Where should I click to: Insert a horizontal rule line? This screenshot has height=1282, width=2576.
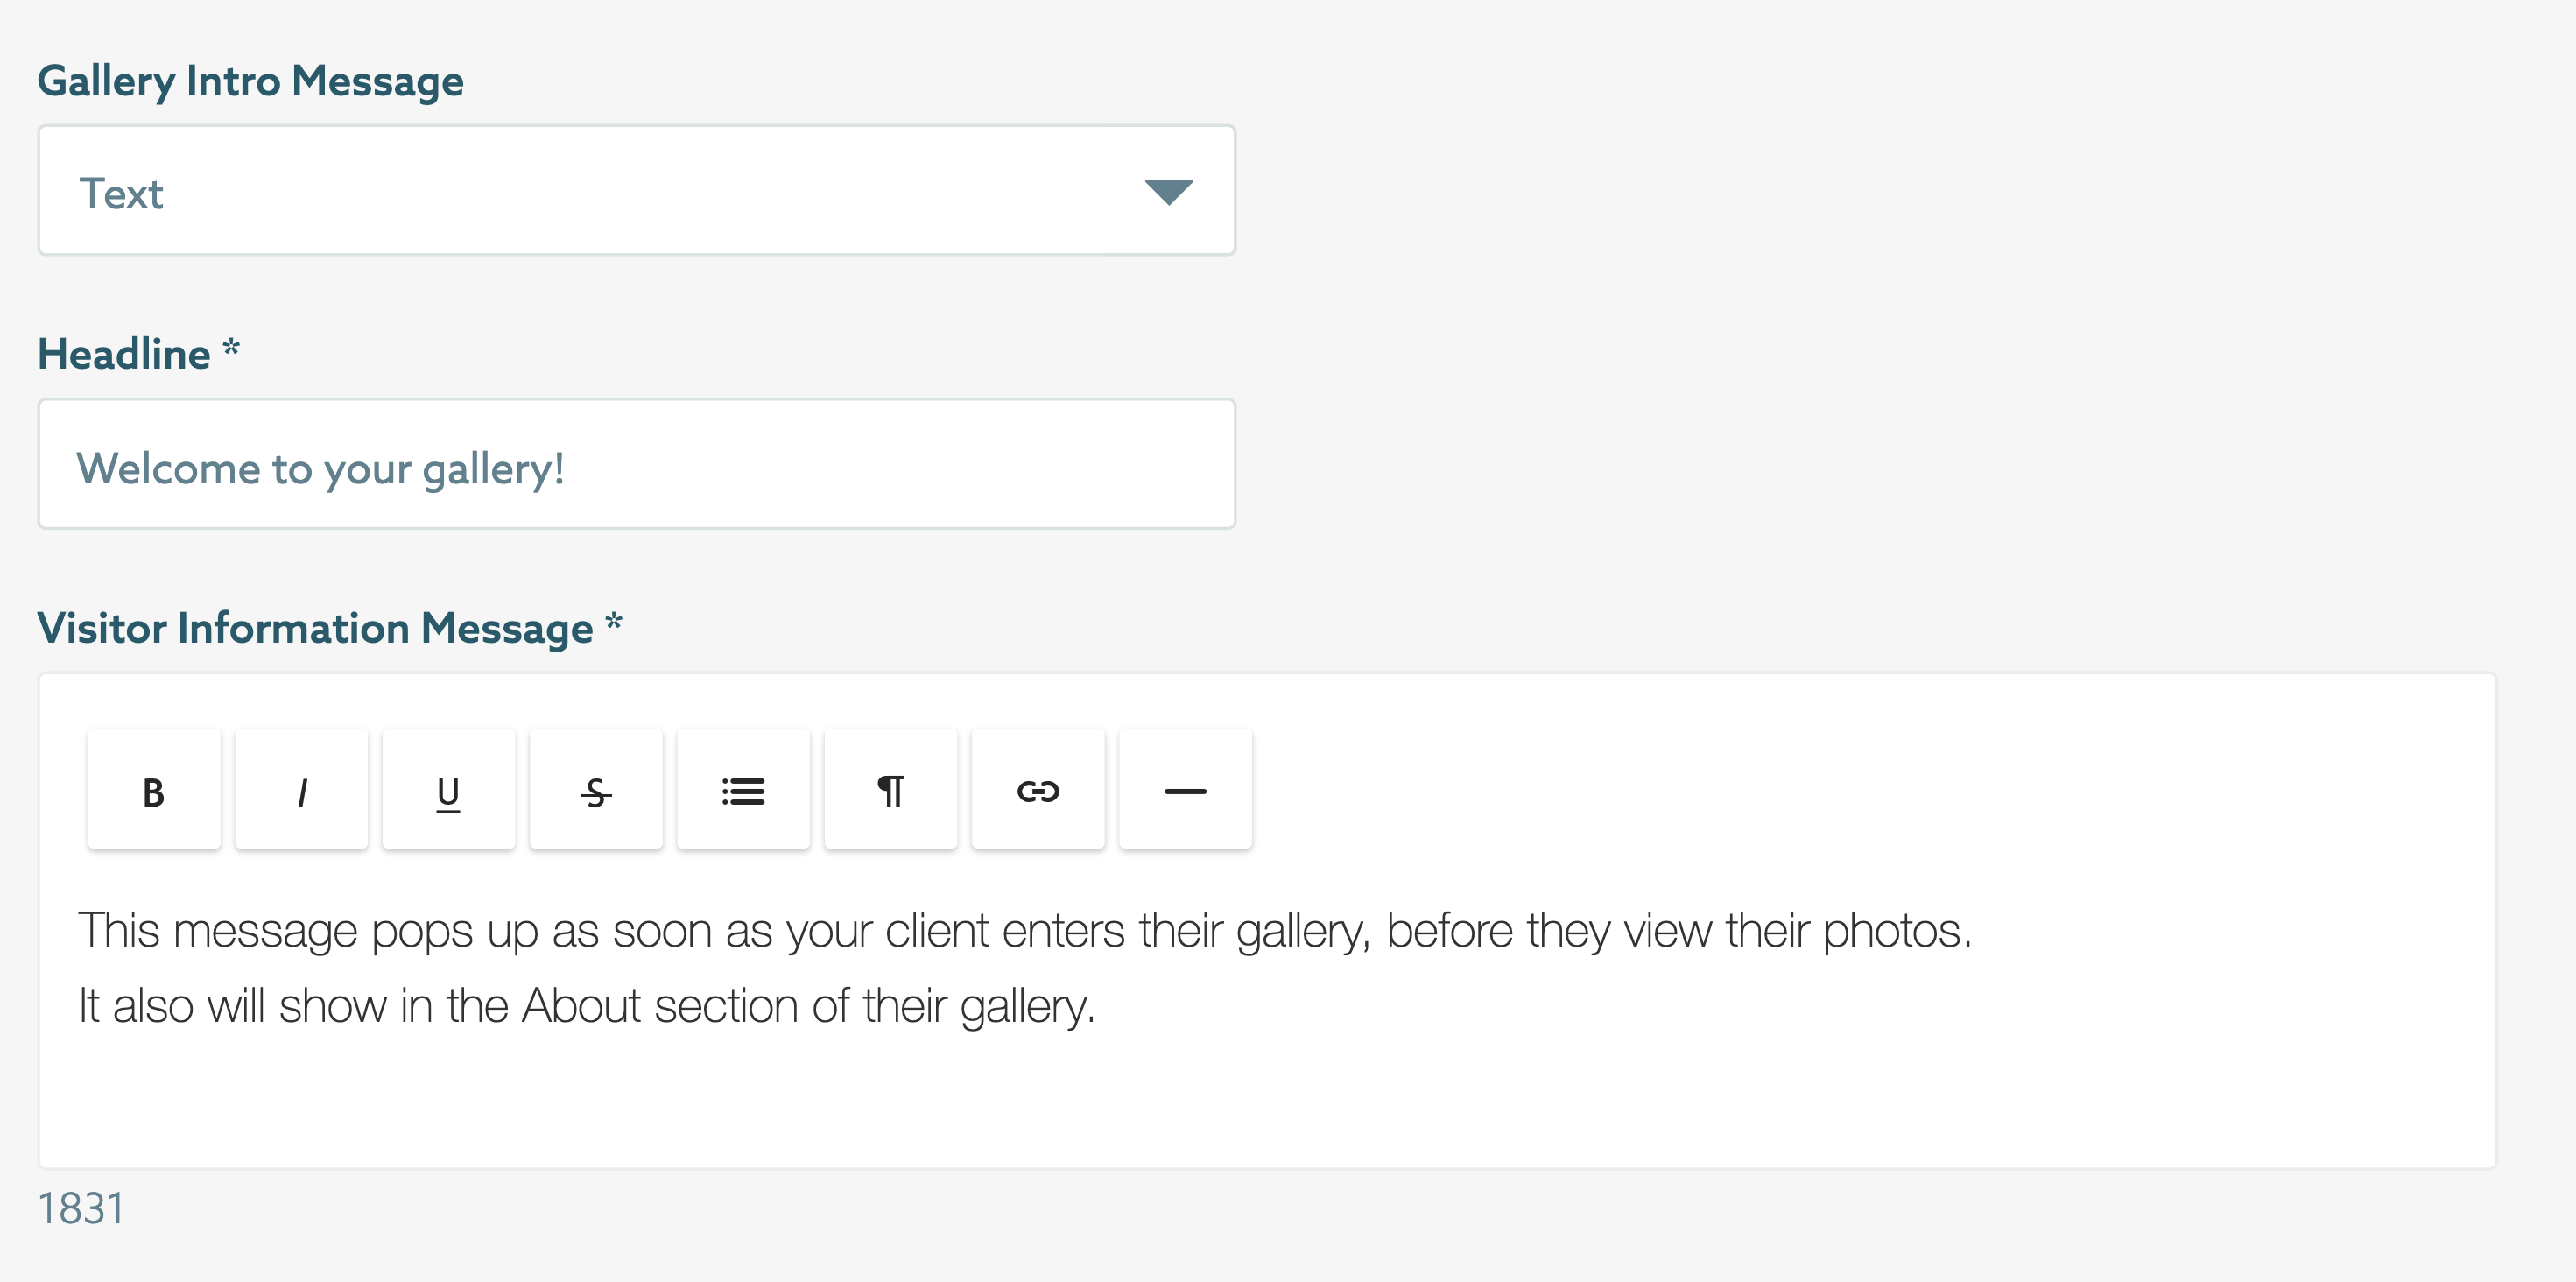pos(1185,790)
